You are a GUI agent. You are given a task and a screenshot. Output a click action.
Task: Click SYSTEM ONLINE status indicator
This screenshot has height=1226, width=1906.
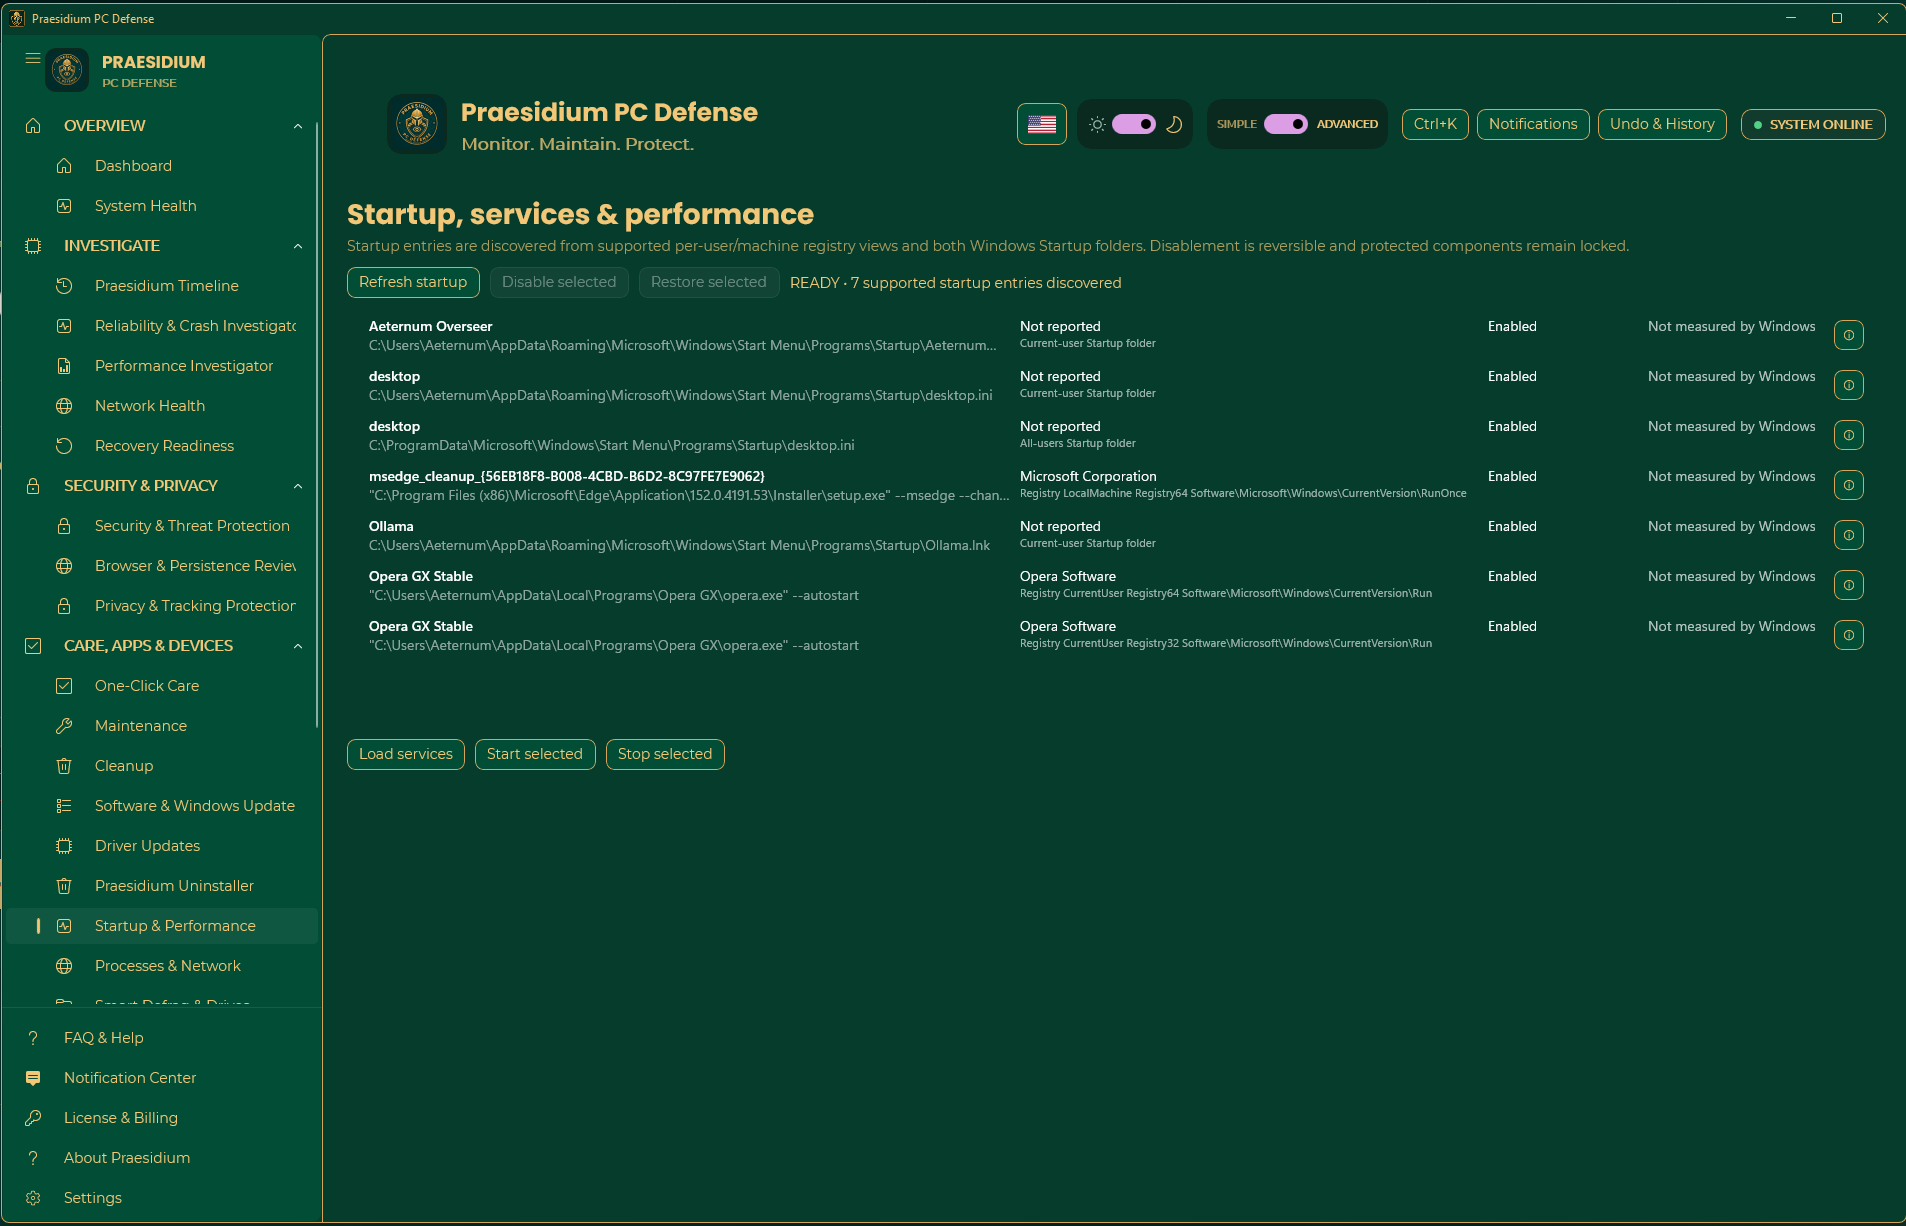[x=1813, y=124]
